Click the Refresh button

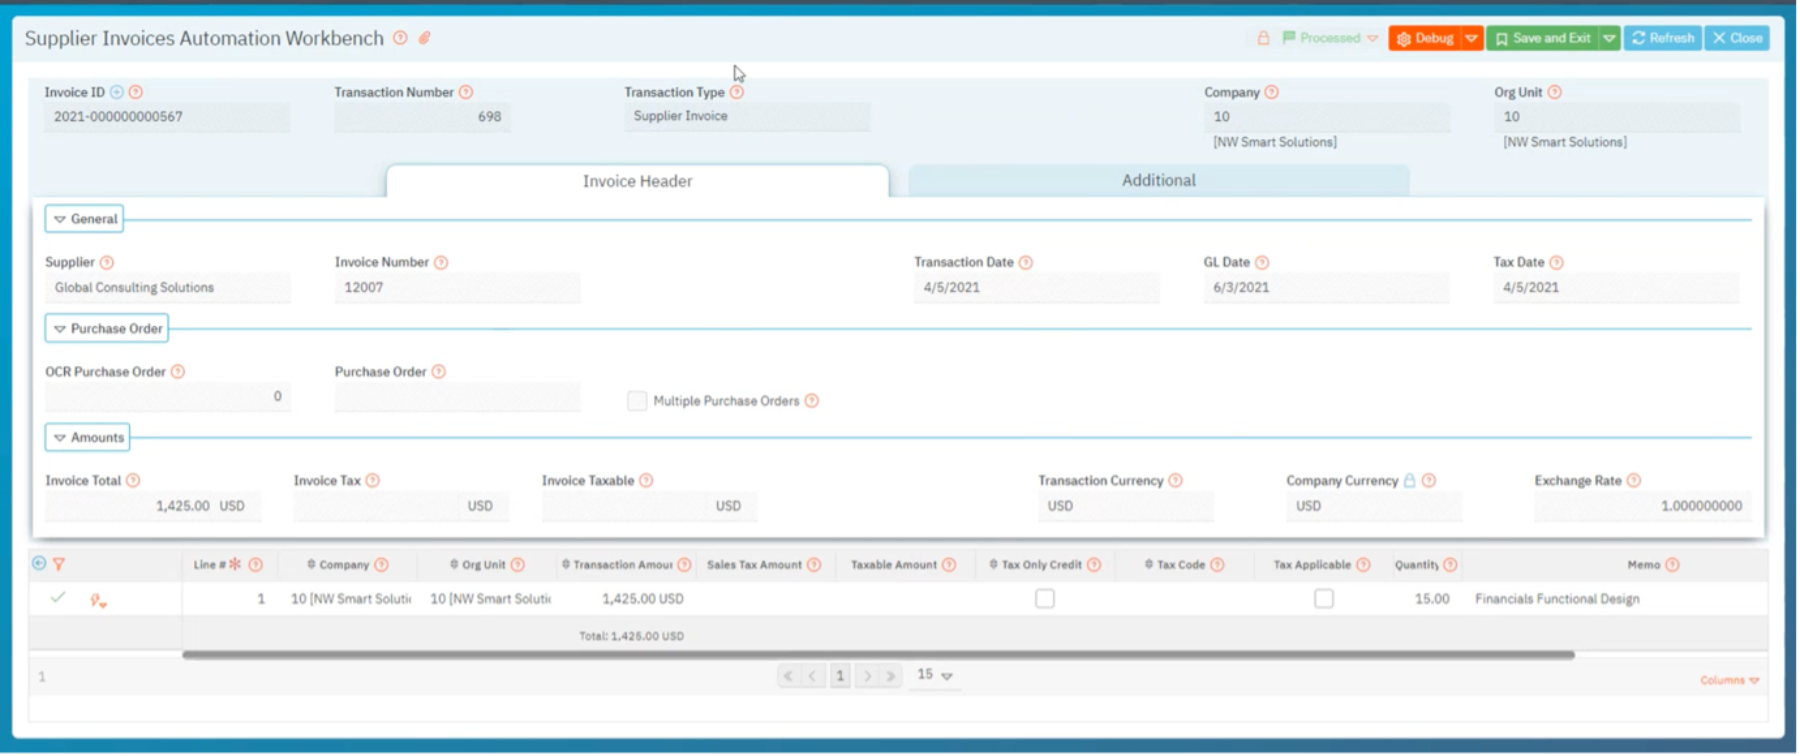click(1662, 38)
